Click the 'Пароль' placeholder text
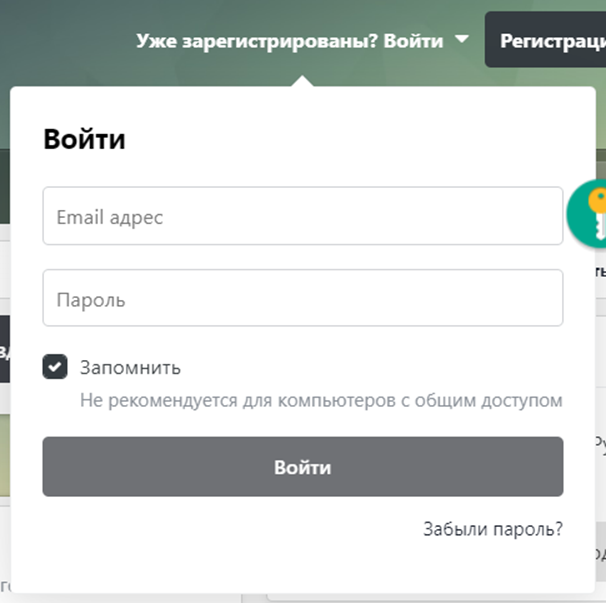606x603 pixels. (x=91, y=298)
